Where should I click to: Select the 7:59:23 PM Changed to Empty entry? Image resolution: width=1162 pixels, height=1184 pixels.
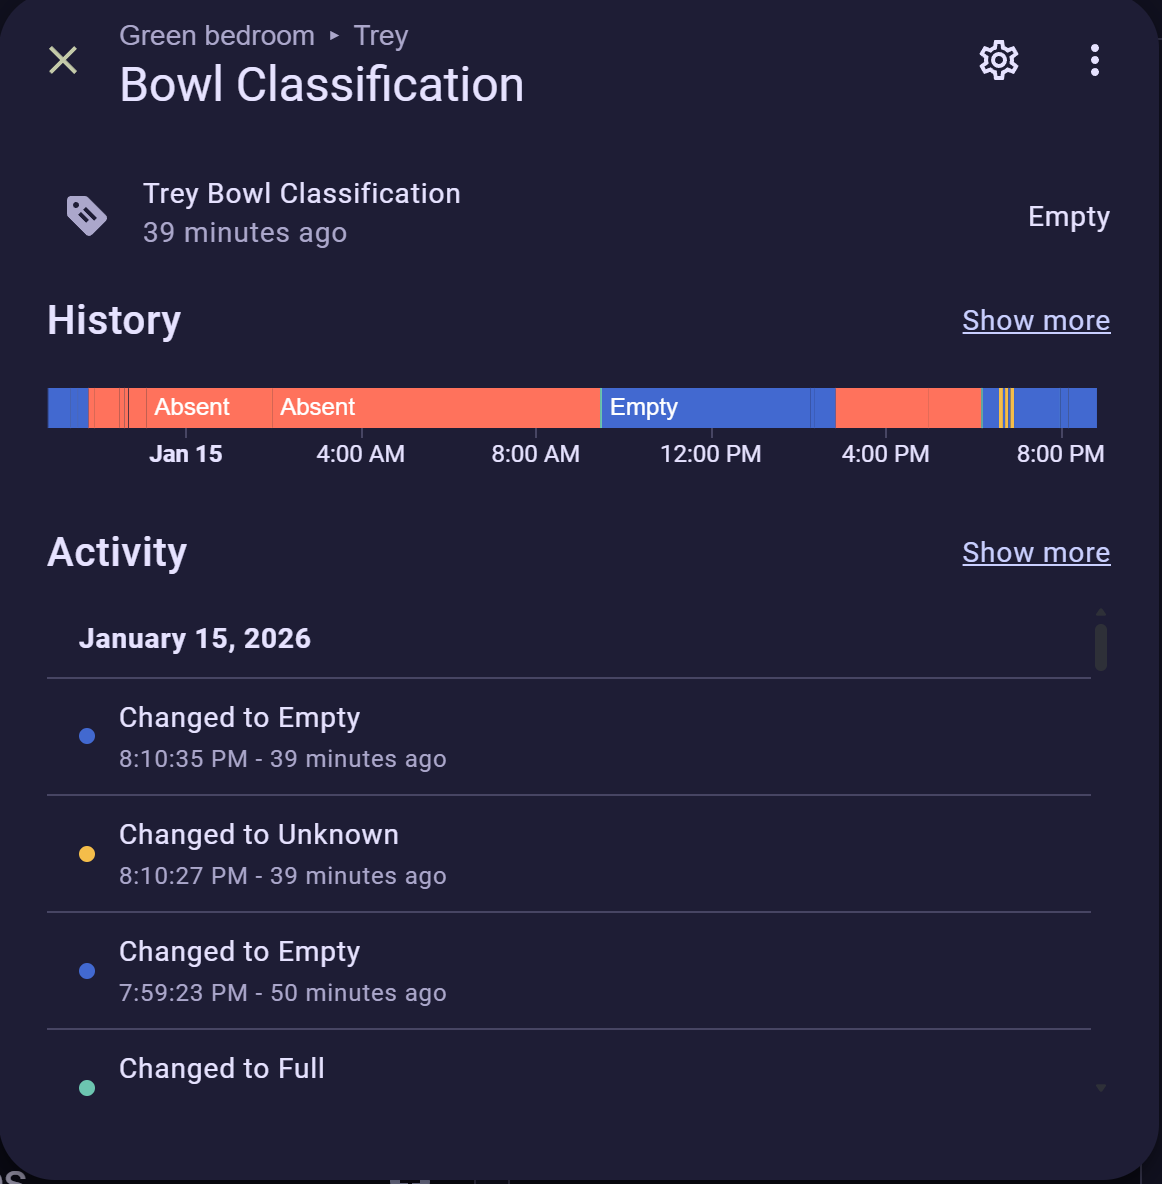(283, 971)
